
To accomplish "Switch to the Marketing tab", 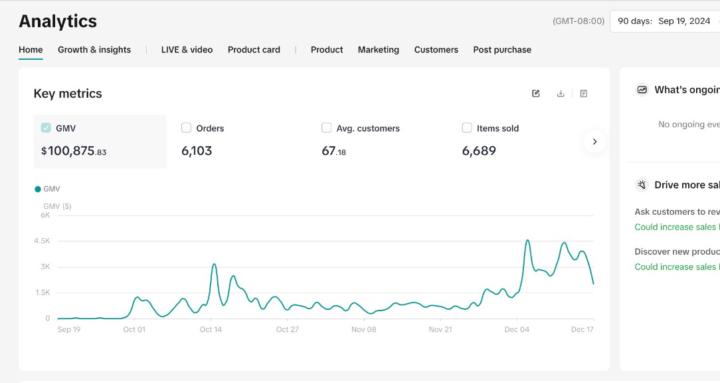I will tap(378, 50).
